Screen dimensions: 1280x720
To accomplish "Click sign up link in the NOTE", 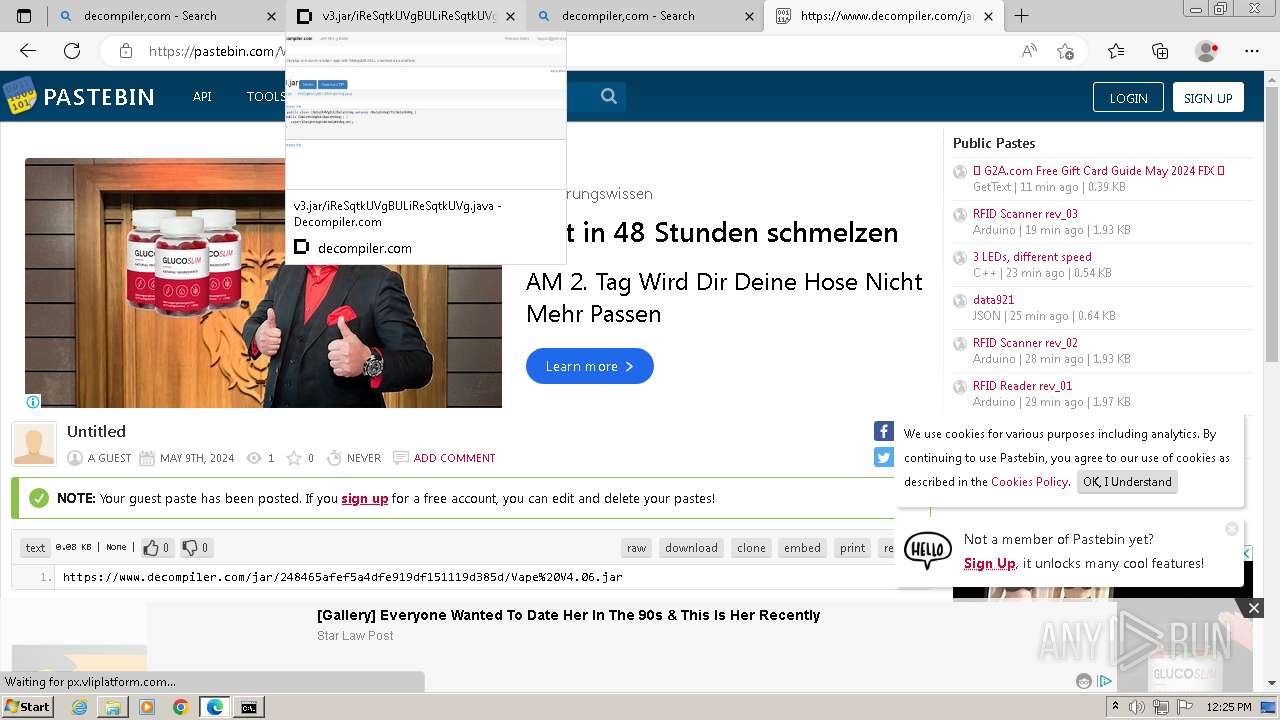I will 365,498.
